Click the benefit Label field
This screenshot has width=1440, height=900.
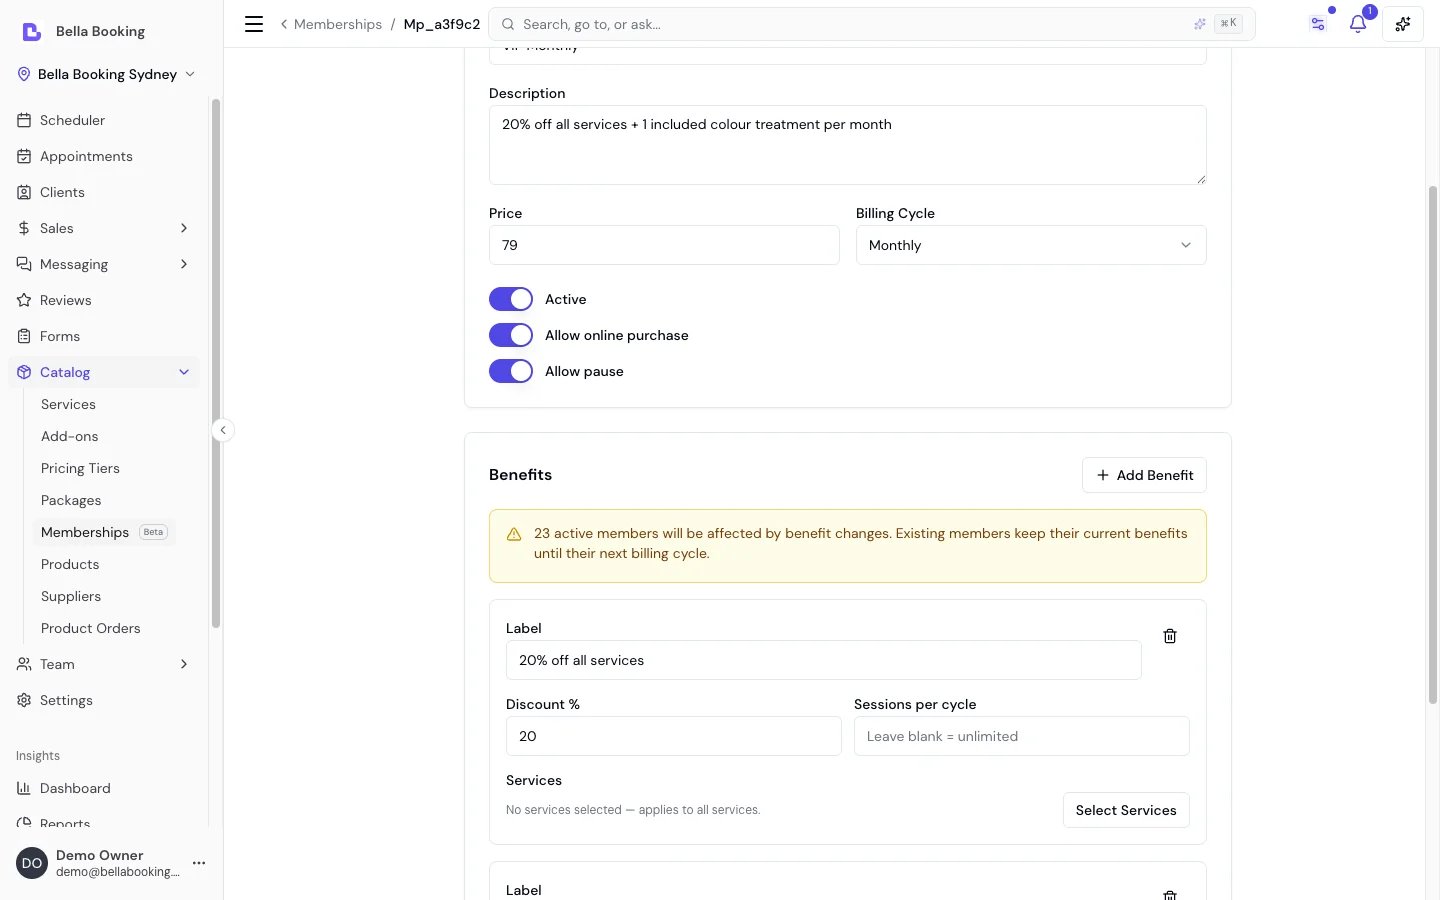(824, 660)
